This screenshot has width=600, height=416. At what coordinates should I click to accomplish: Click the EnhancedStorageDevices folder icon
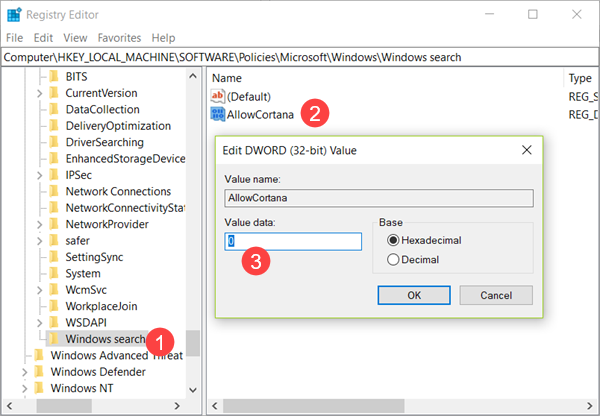[54, 158]
